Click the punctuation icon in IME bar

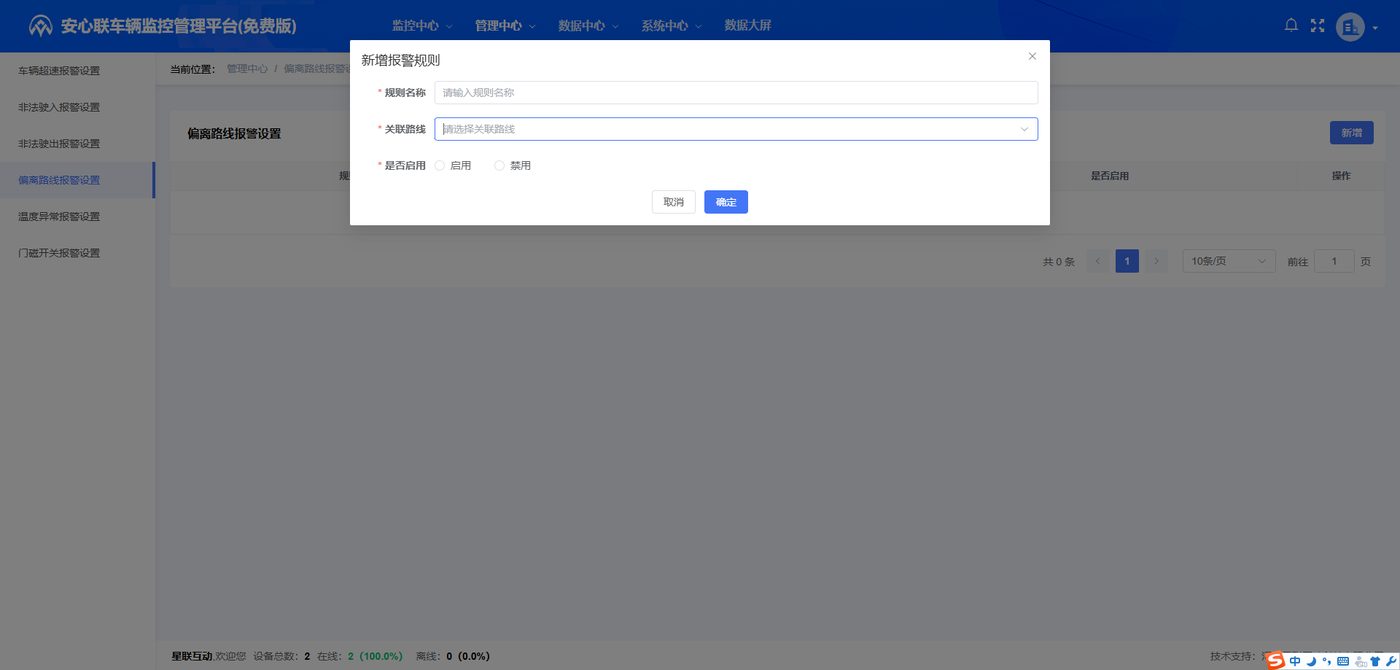pyautogui.click(x=1327, y=661)
